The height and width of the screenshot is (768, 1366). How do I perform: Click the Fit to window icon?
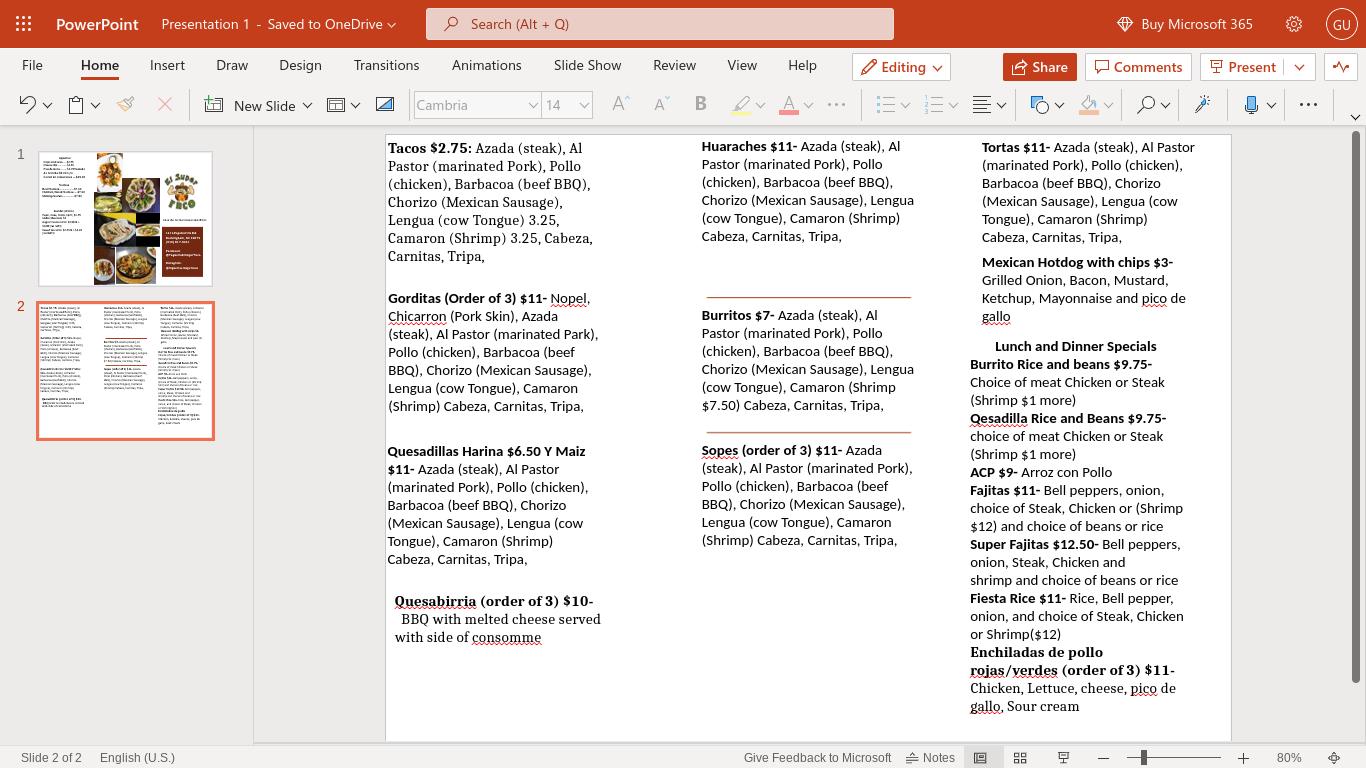point(1334,758)
